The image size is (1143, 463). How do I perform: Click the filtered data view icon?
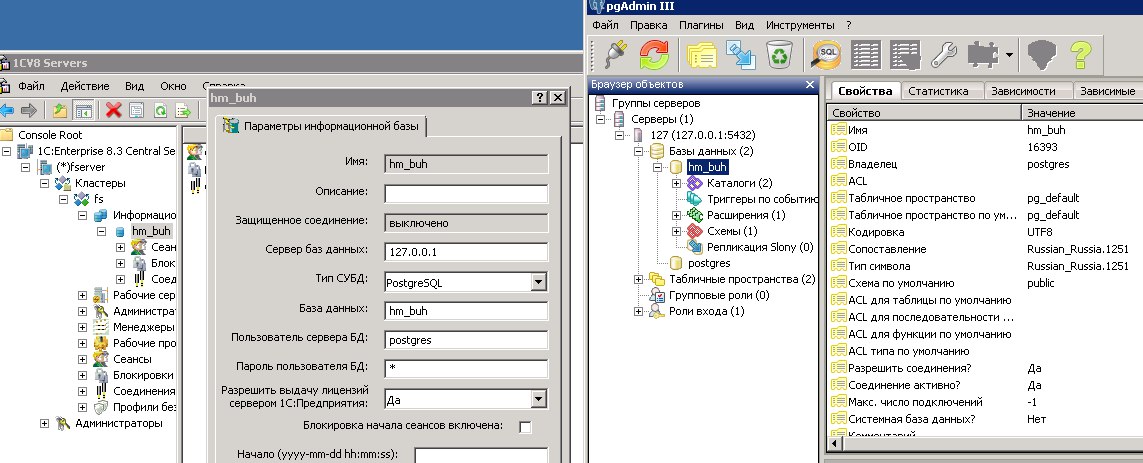[x=905, y=55]
